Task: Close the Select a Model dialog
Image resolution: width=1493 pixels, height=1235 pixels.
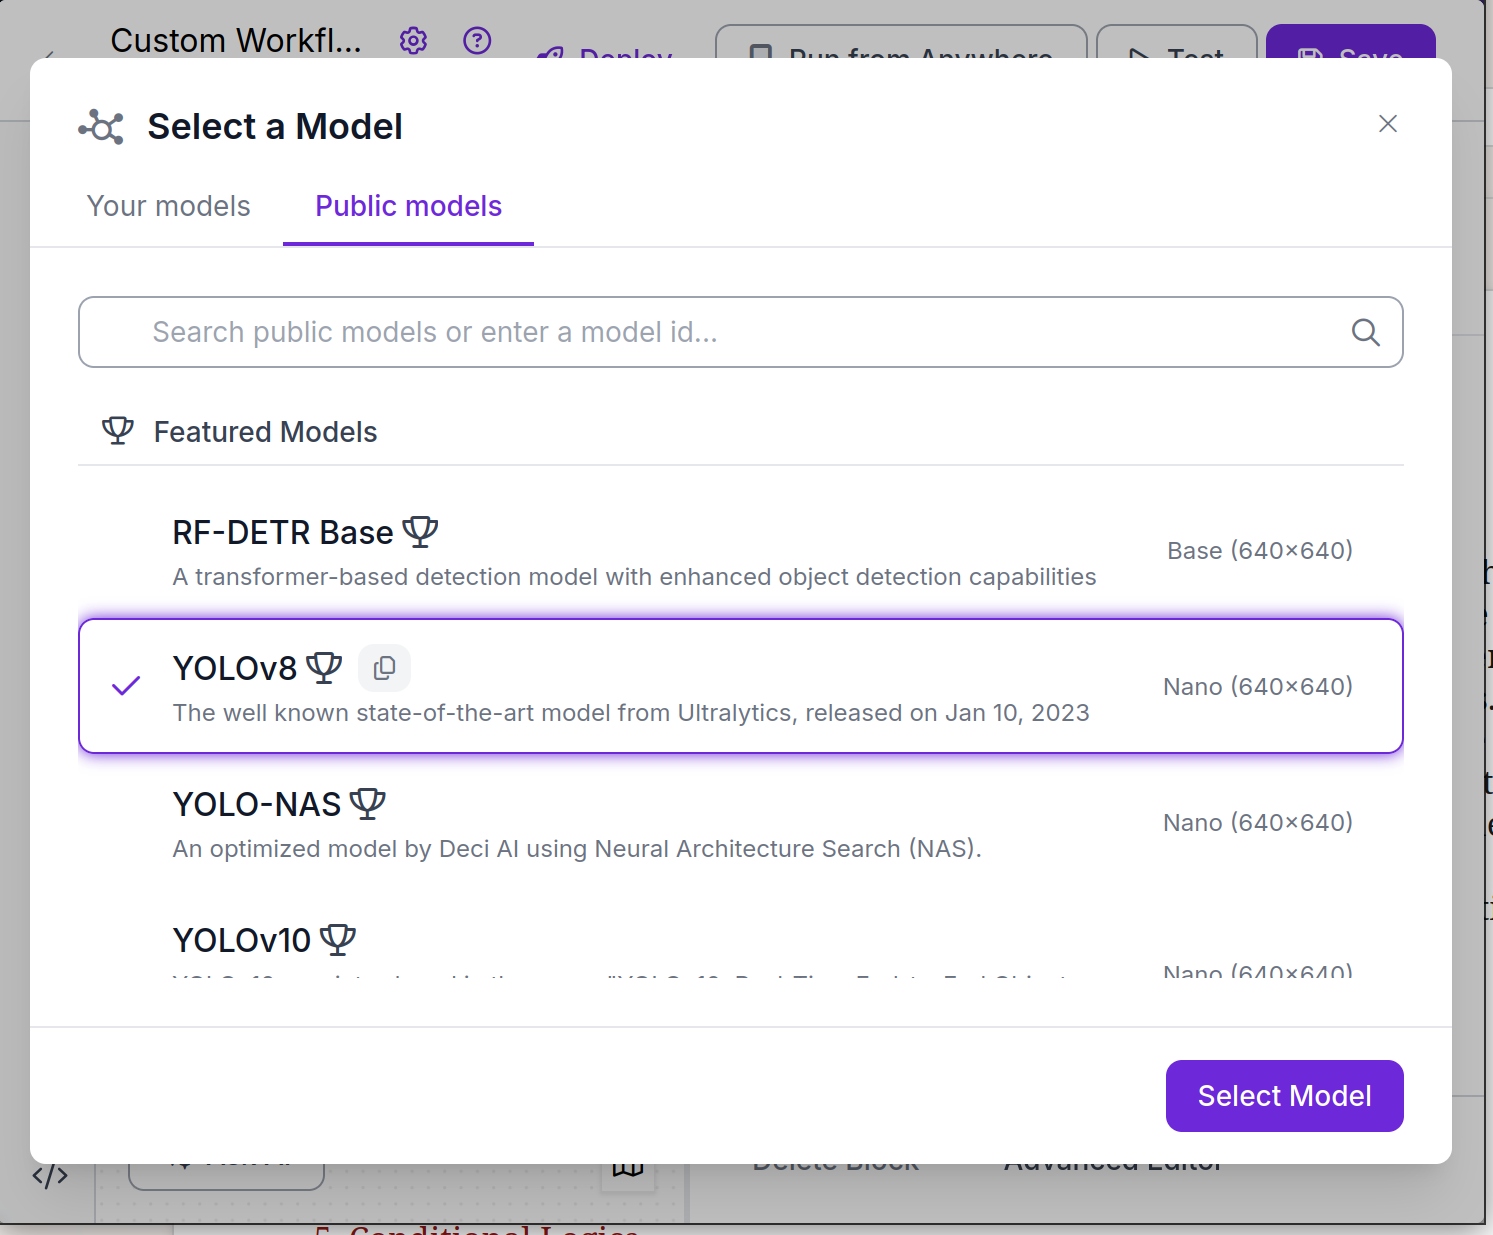Action: [x=1387, y=123]
